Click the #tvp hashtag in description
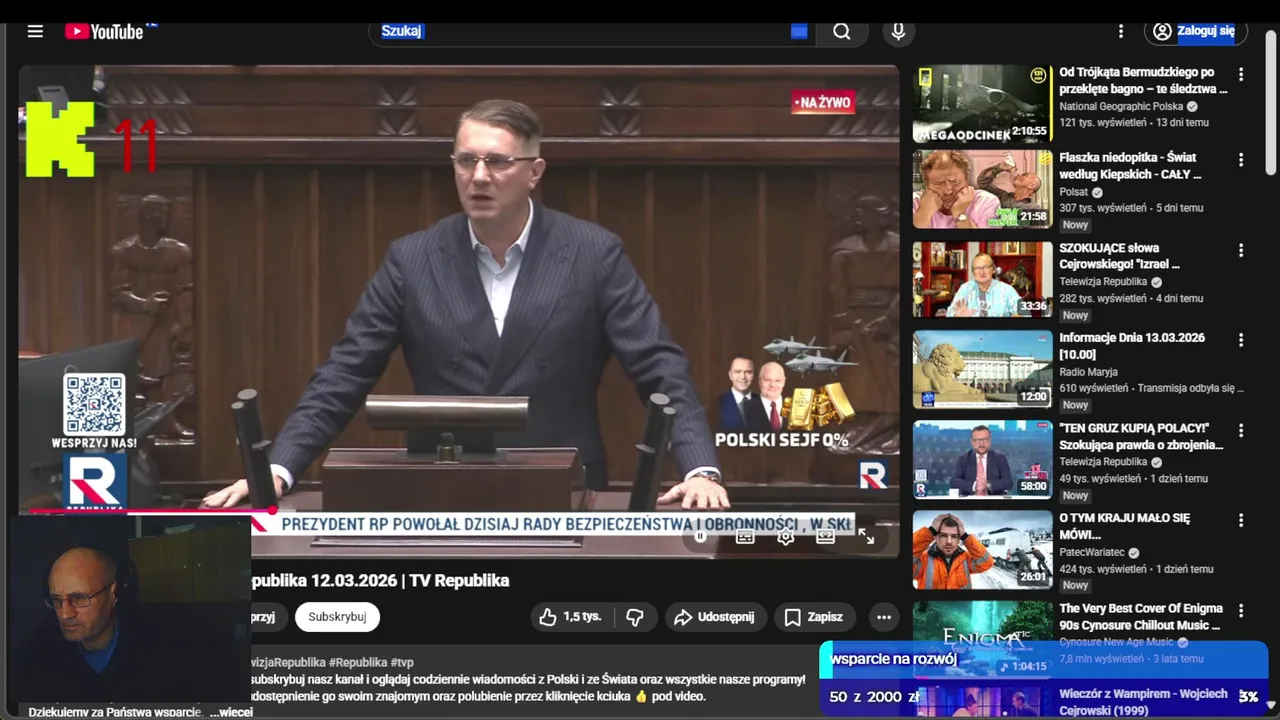This screenshot has width=1280, height=720. (x=402, y=662)
